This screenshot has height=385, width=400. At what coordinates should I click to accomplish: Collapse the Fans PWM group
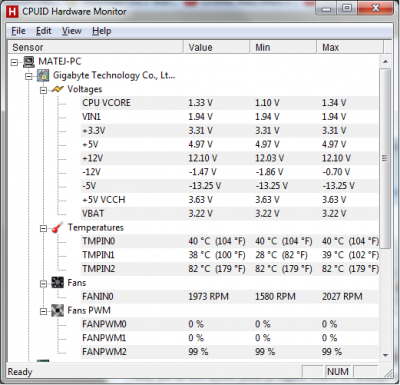pos(43,312)
